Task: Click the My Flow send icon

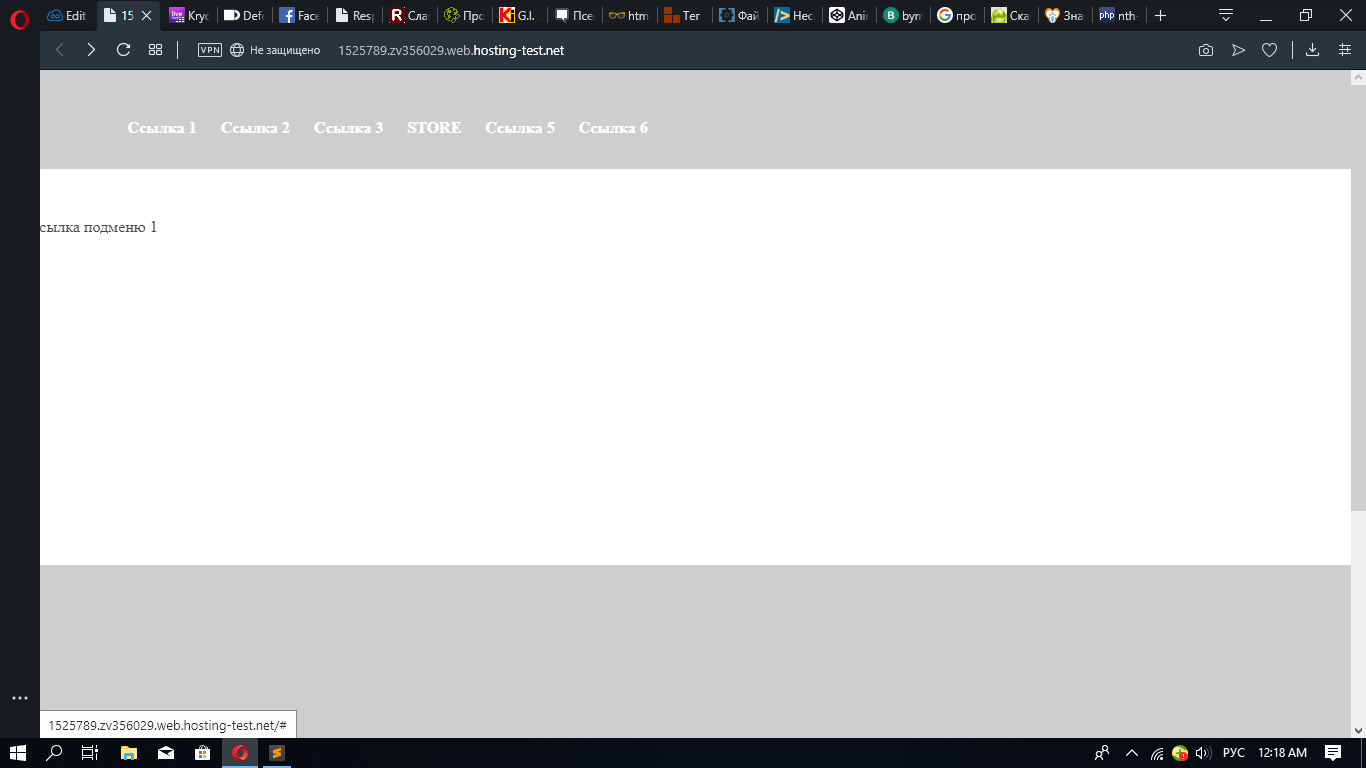Action: click(x=1238, y=50)
